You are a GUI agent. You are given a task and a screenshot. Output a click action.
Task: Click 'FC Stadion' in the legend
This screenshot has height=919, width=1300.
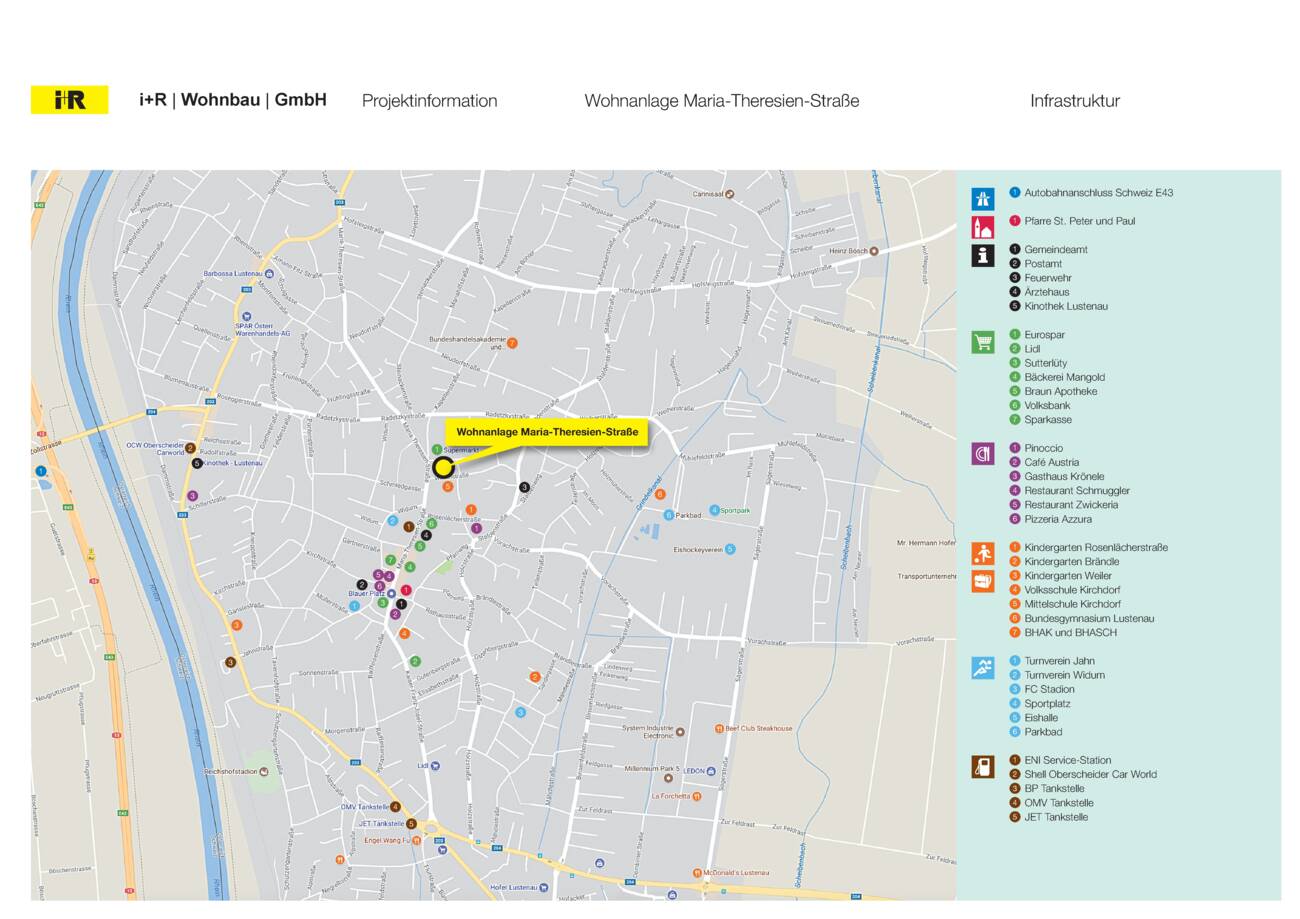[x=1049, y=689]
